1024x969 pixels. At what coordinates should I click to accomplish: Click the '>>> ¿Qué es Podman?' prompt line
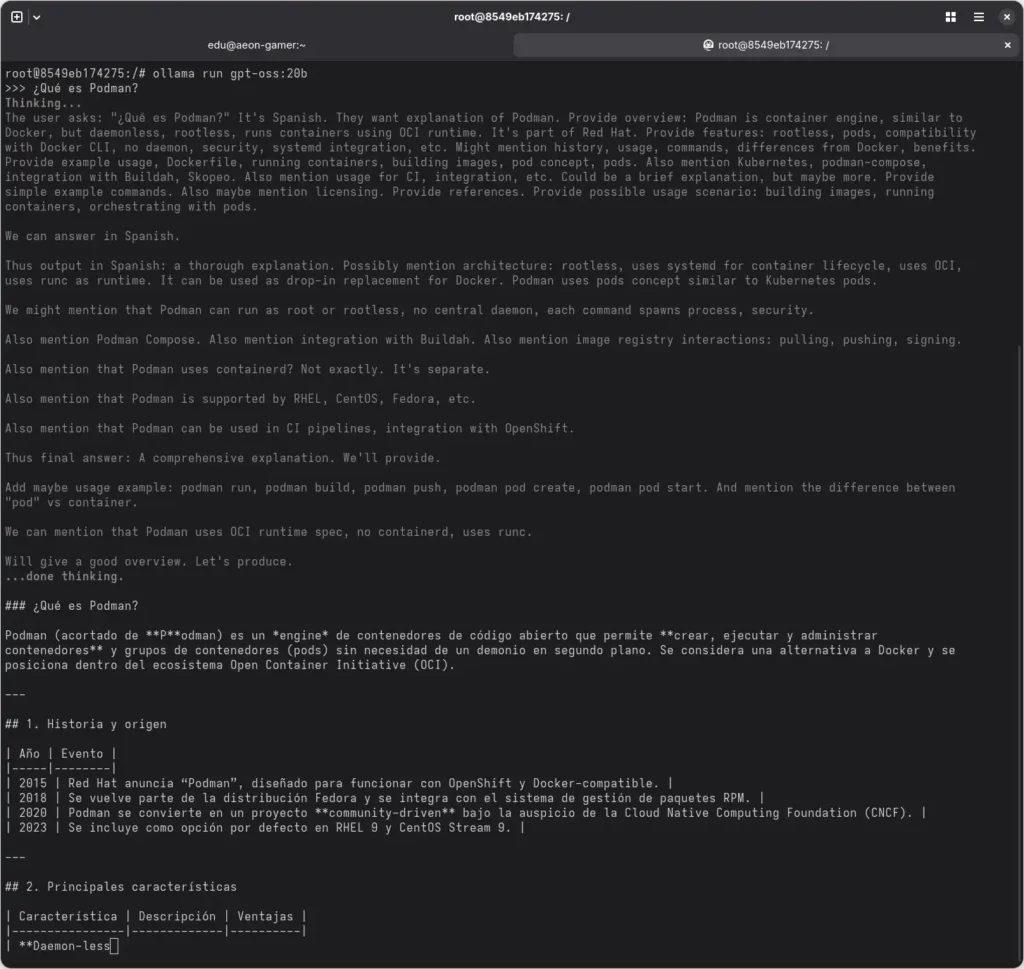pos(71,88)
